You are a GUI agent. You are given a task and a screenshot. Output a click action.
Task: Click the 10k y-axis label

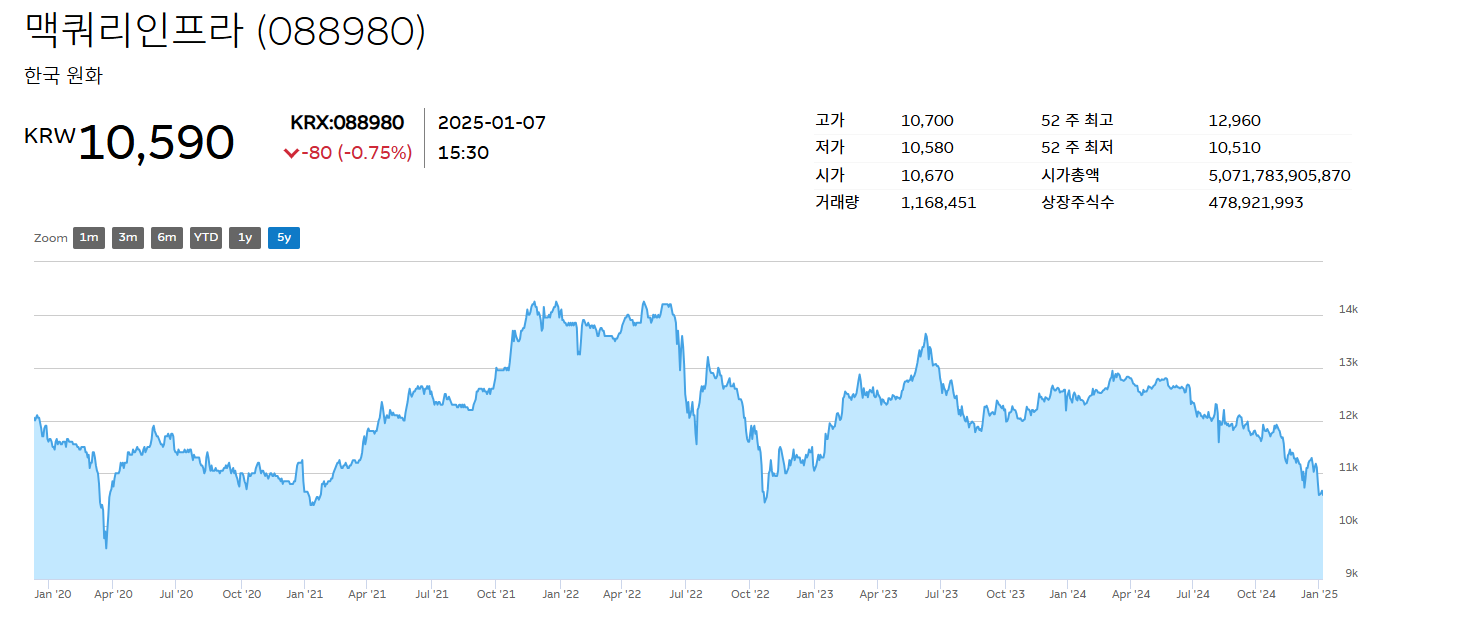click(1348, 520)
